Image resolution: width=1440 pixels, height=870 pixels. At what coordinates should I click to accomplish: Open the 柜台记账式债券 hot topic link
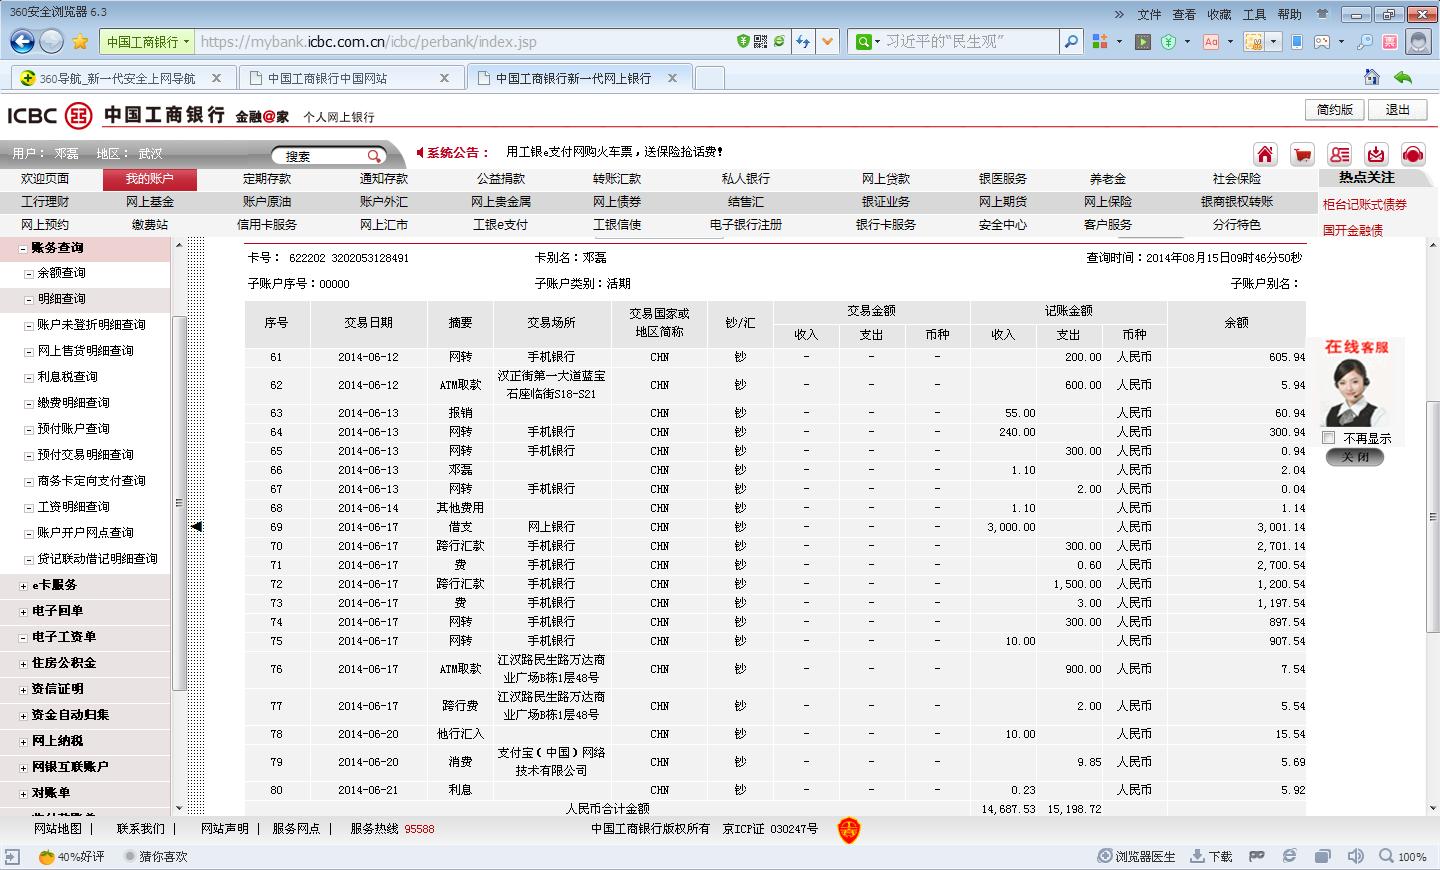point(1364,204)
